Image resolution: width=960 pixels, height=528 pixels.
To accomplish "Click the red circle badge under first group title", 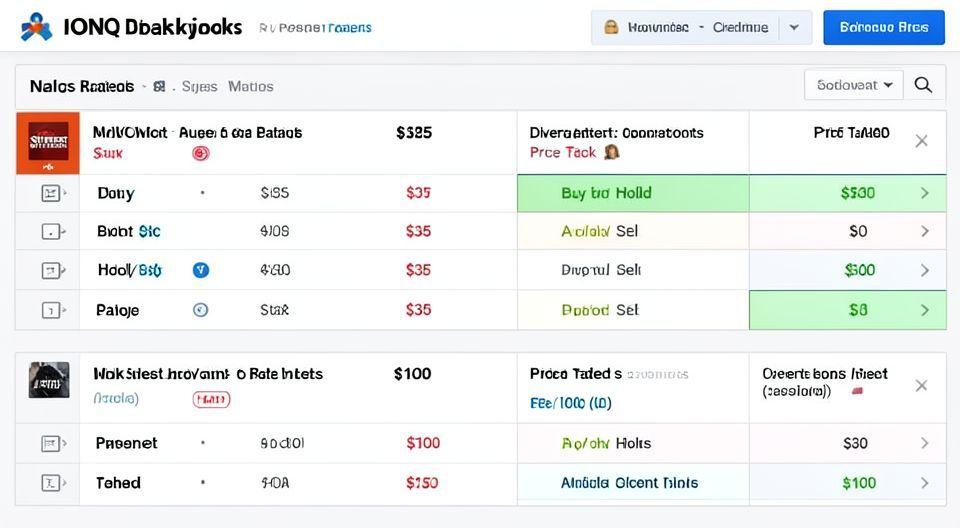I will pyautogui.click(x=199, y=153).
